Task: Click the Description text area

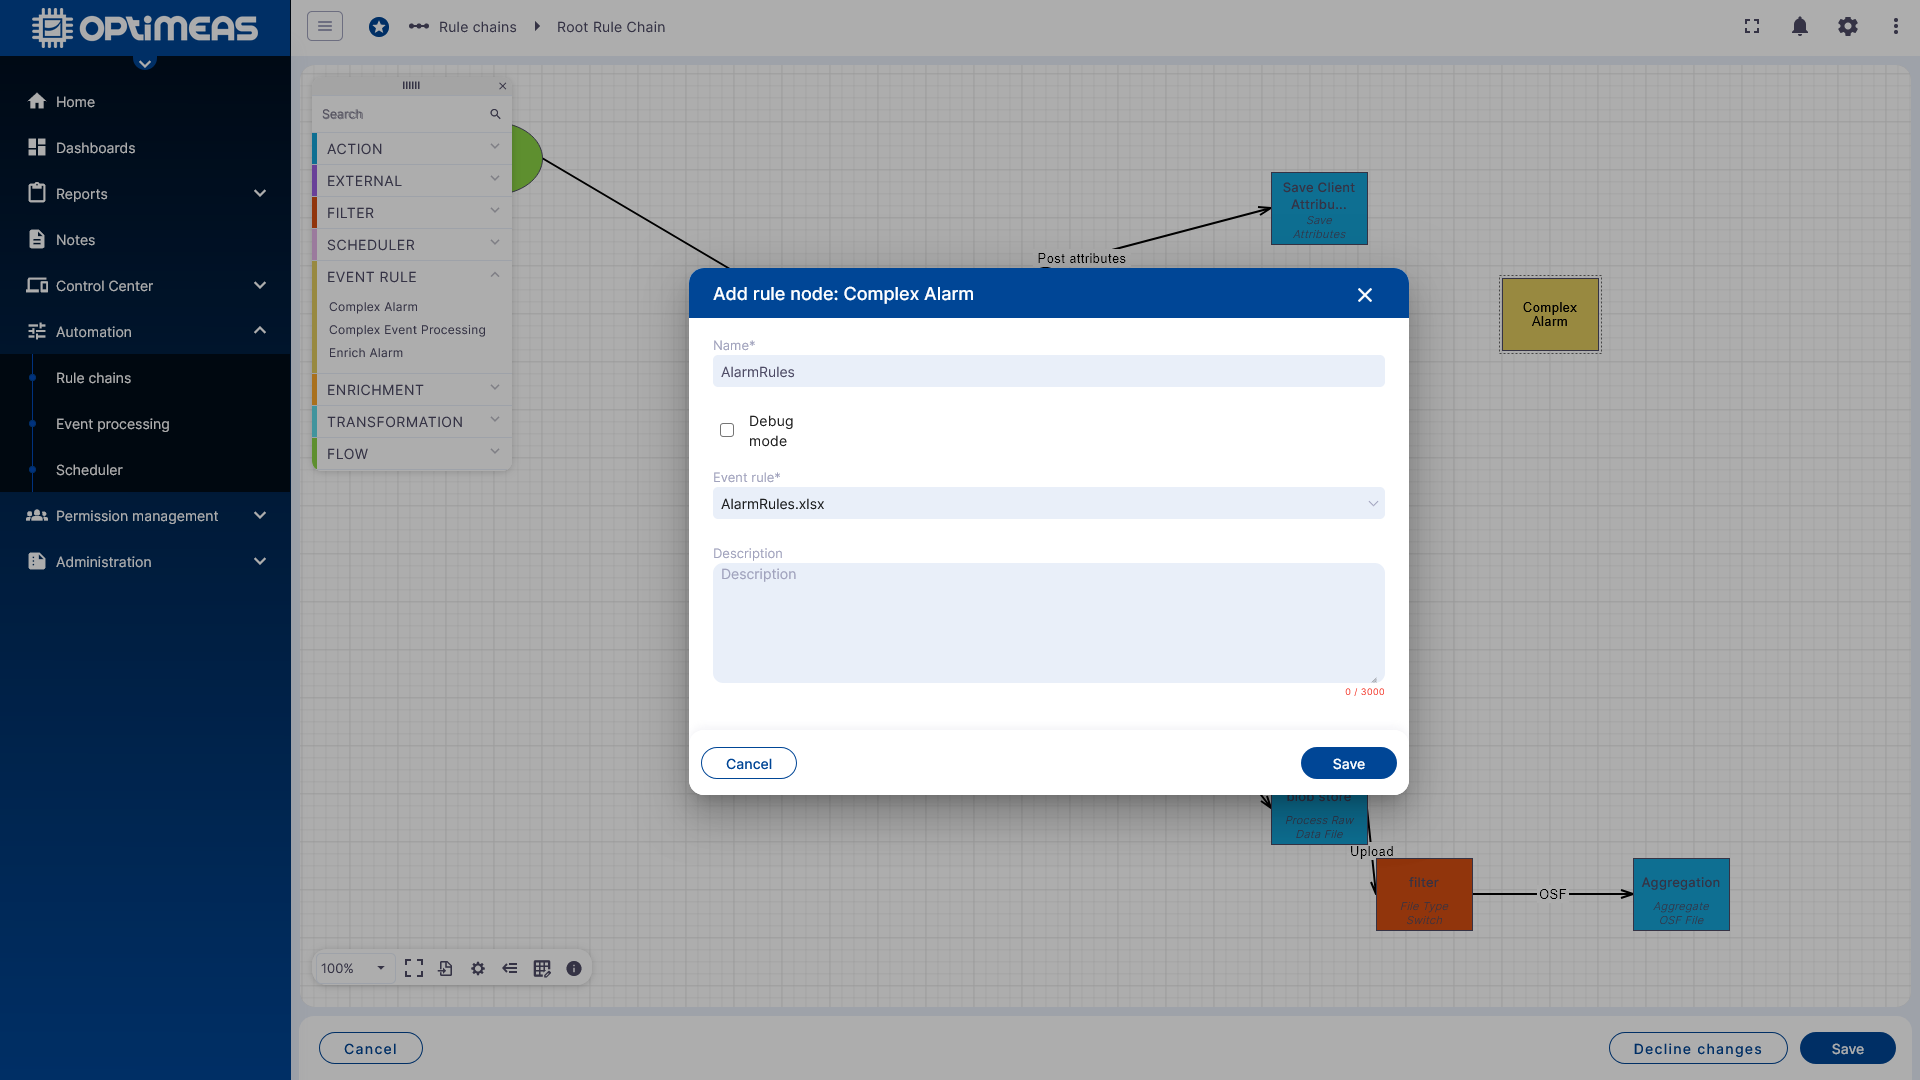Action: [1048, 622]
